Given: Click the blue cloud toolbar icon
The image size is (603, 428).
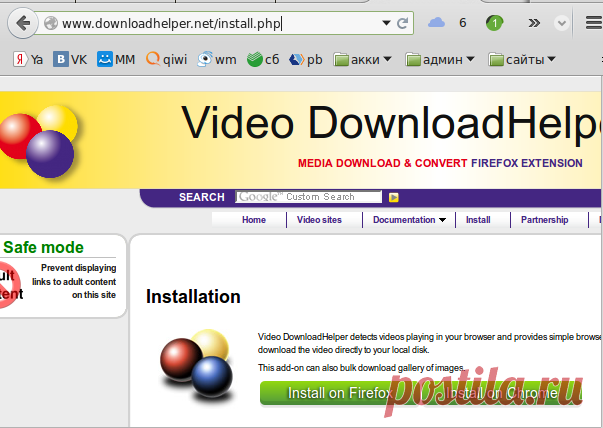Looking at the screenshot, I should (x=436, y=23).
